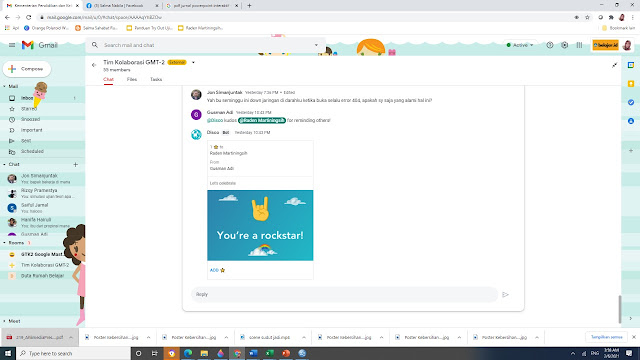Click the Compose button
The width and height of the screenshot is (640, 360).
coord(27,69)
